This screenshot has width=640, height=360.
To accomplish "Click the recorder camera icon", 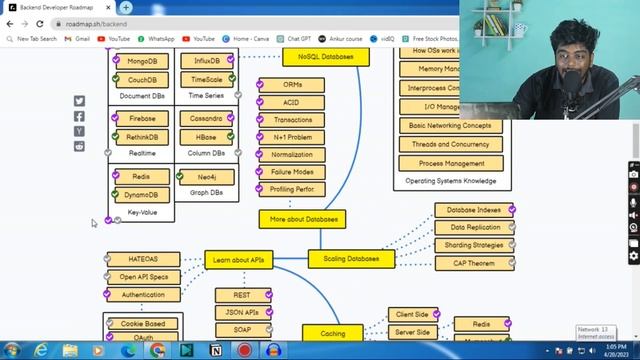I will click(x=633, y=174).
